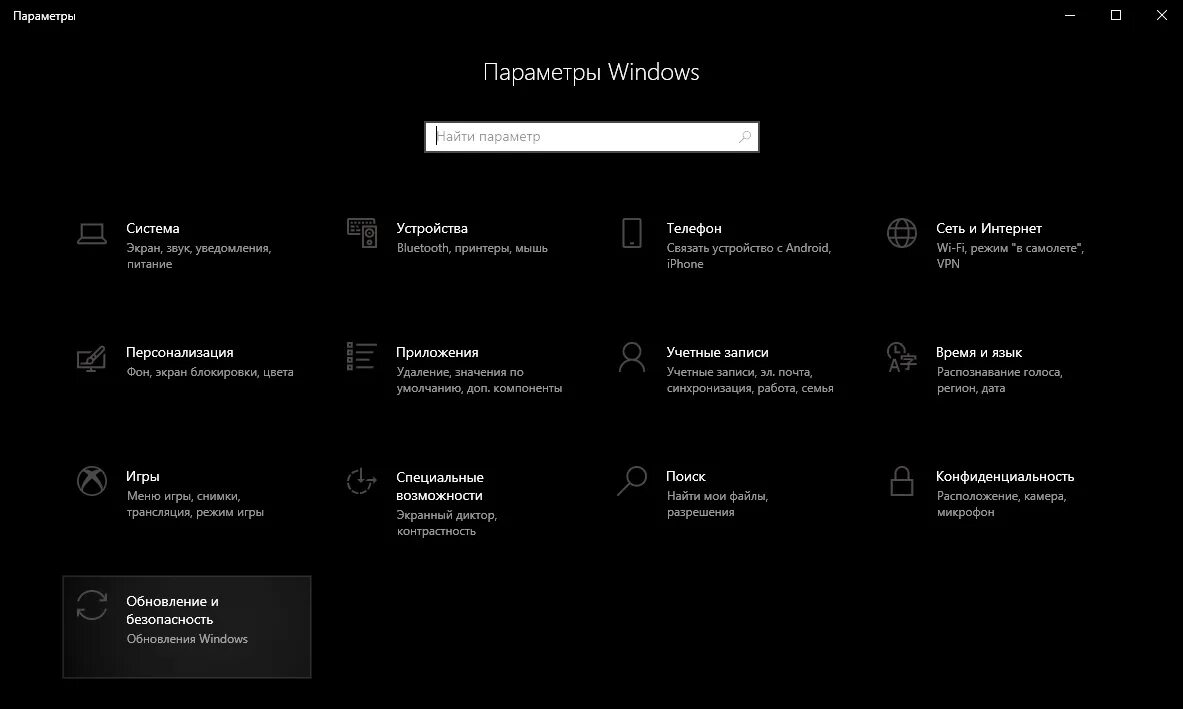Select the "Игры" title text
The image size is (1183, 709).
click(143, 476)
